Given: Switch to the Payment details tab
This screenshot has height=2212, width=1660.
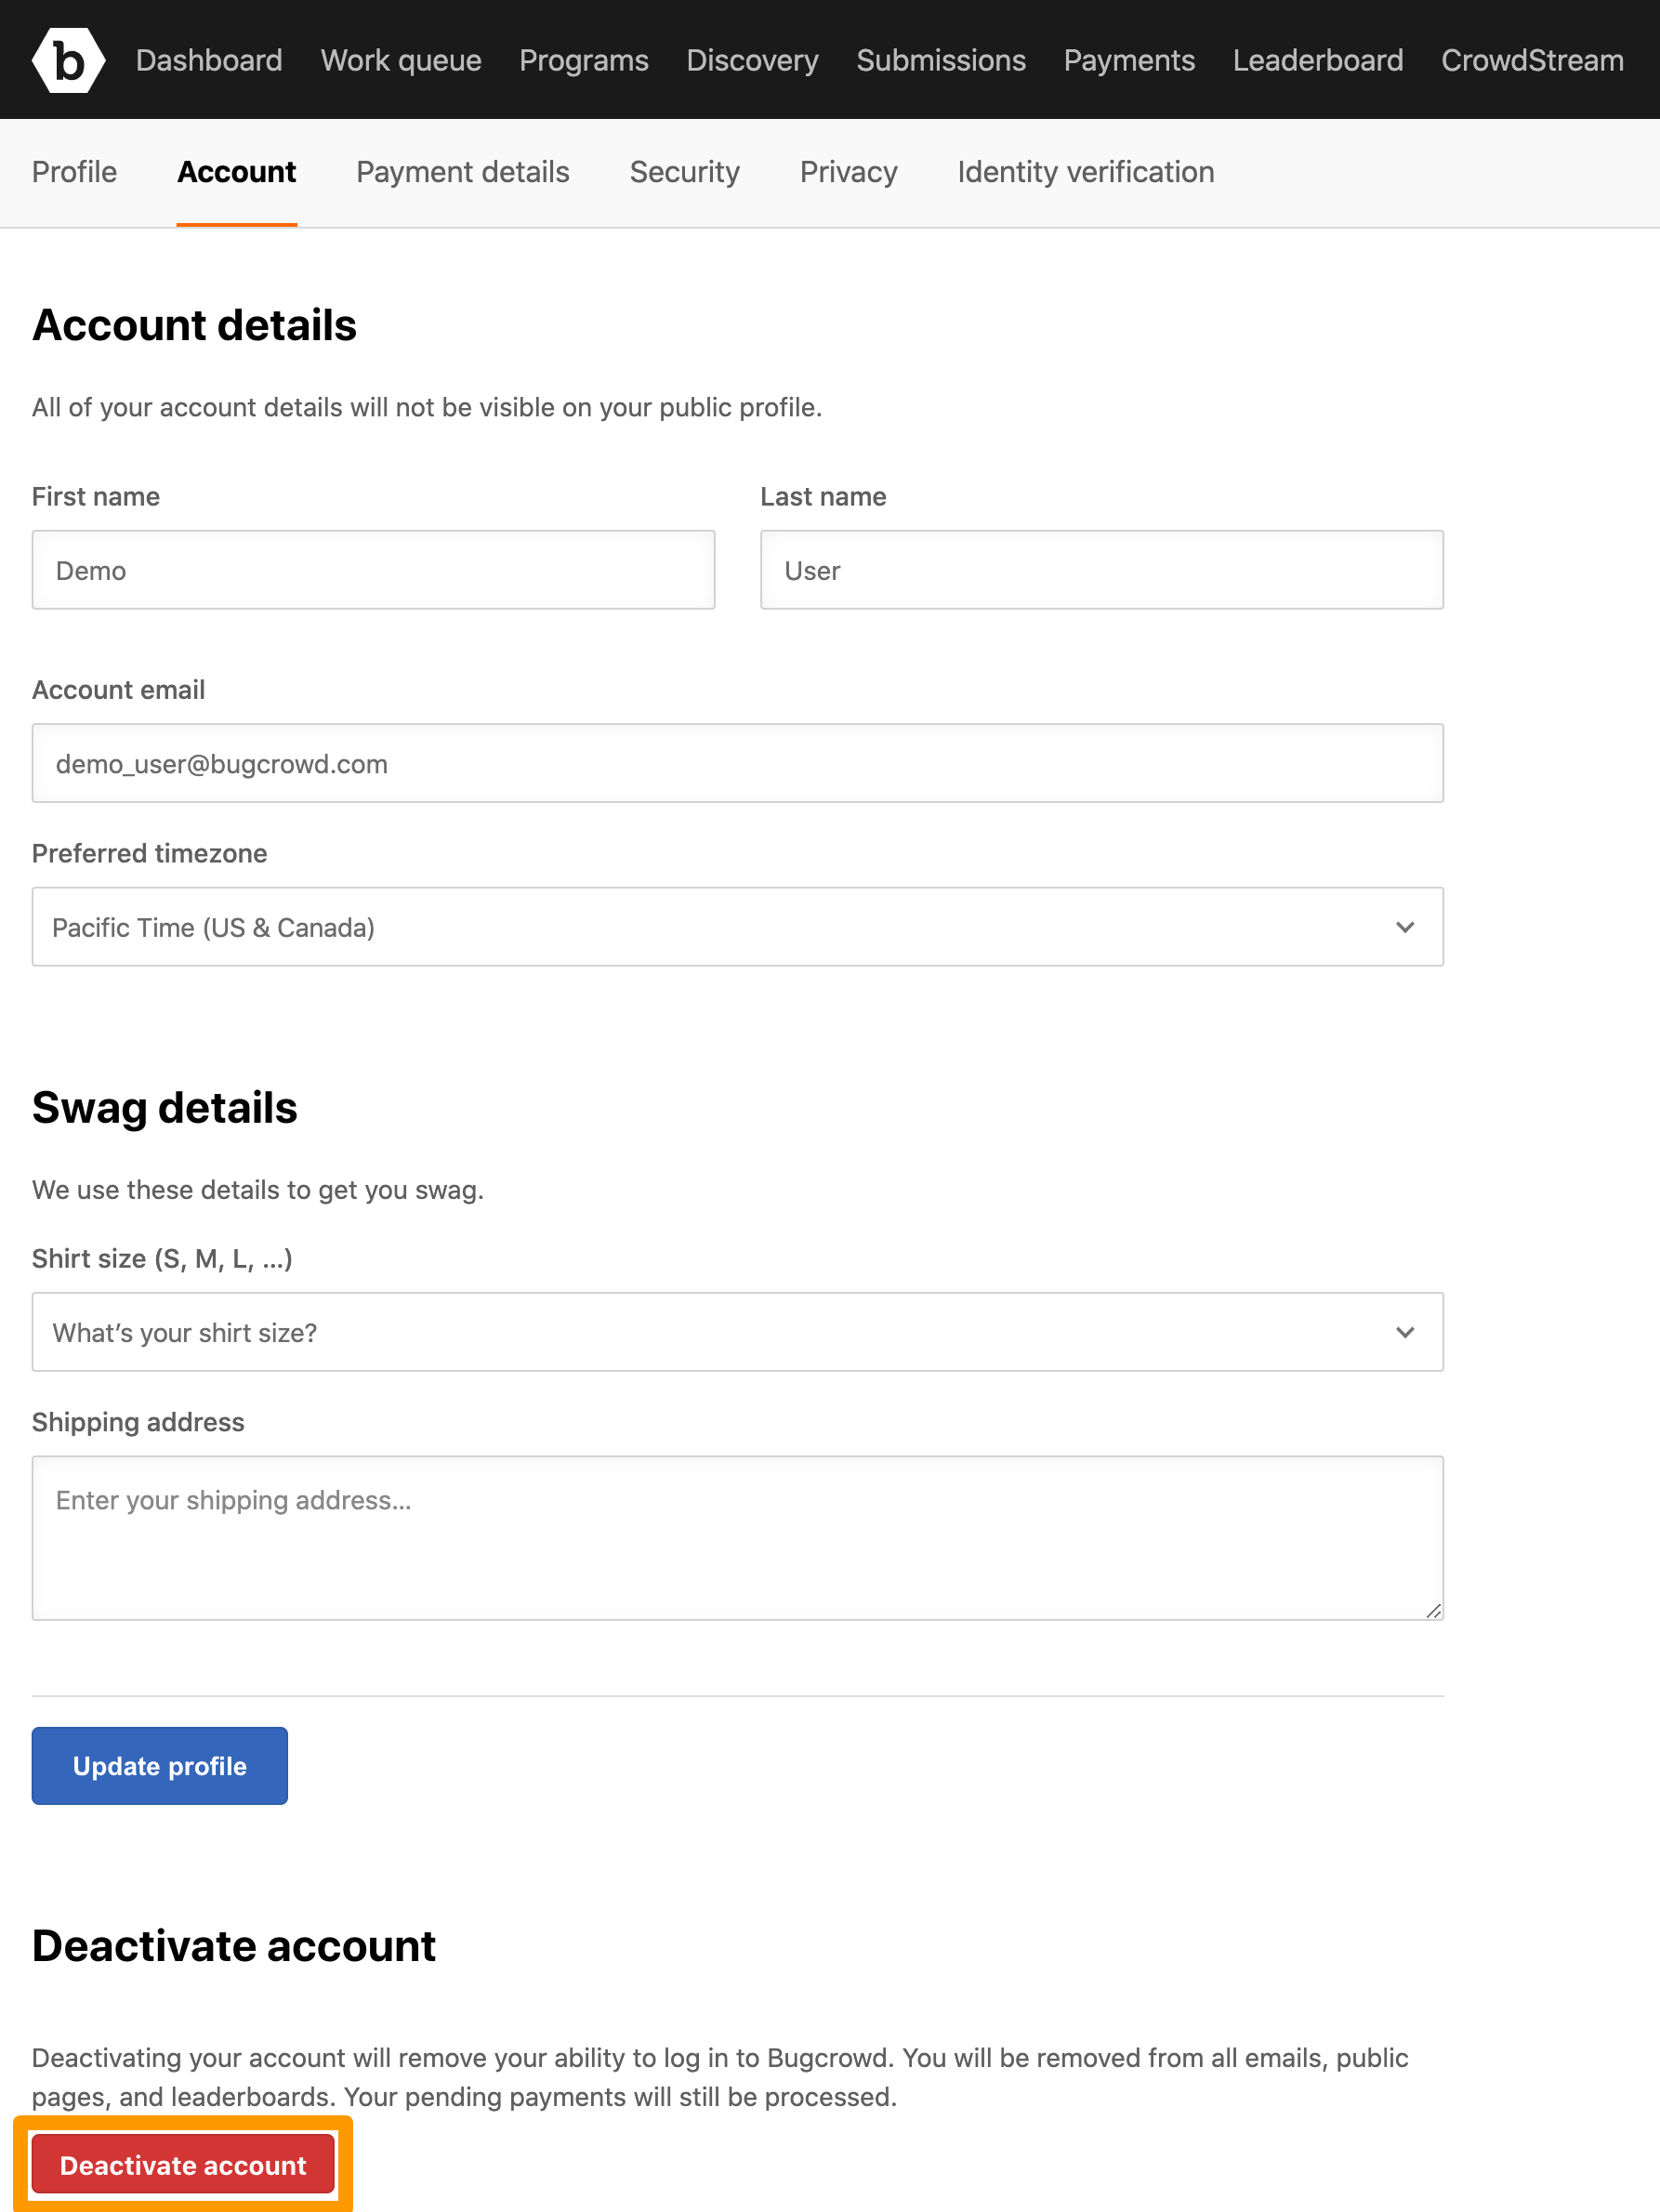Looking at the screenshot, I should click(462, 172).
